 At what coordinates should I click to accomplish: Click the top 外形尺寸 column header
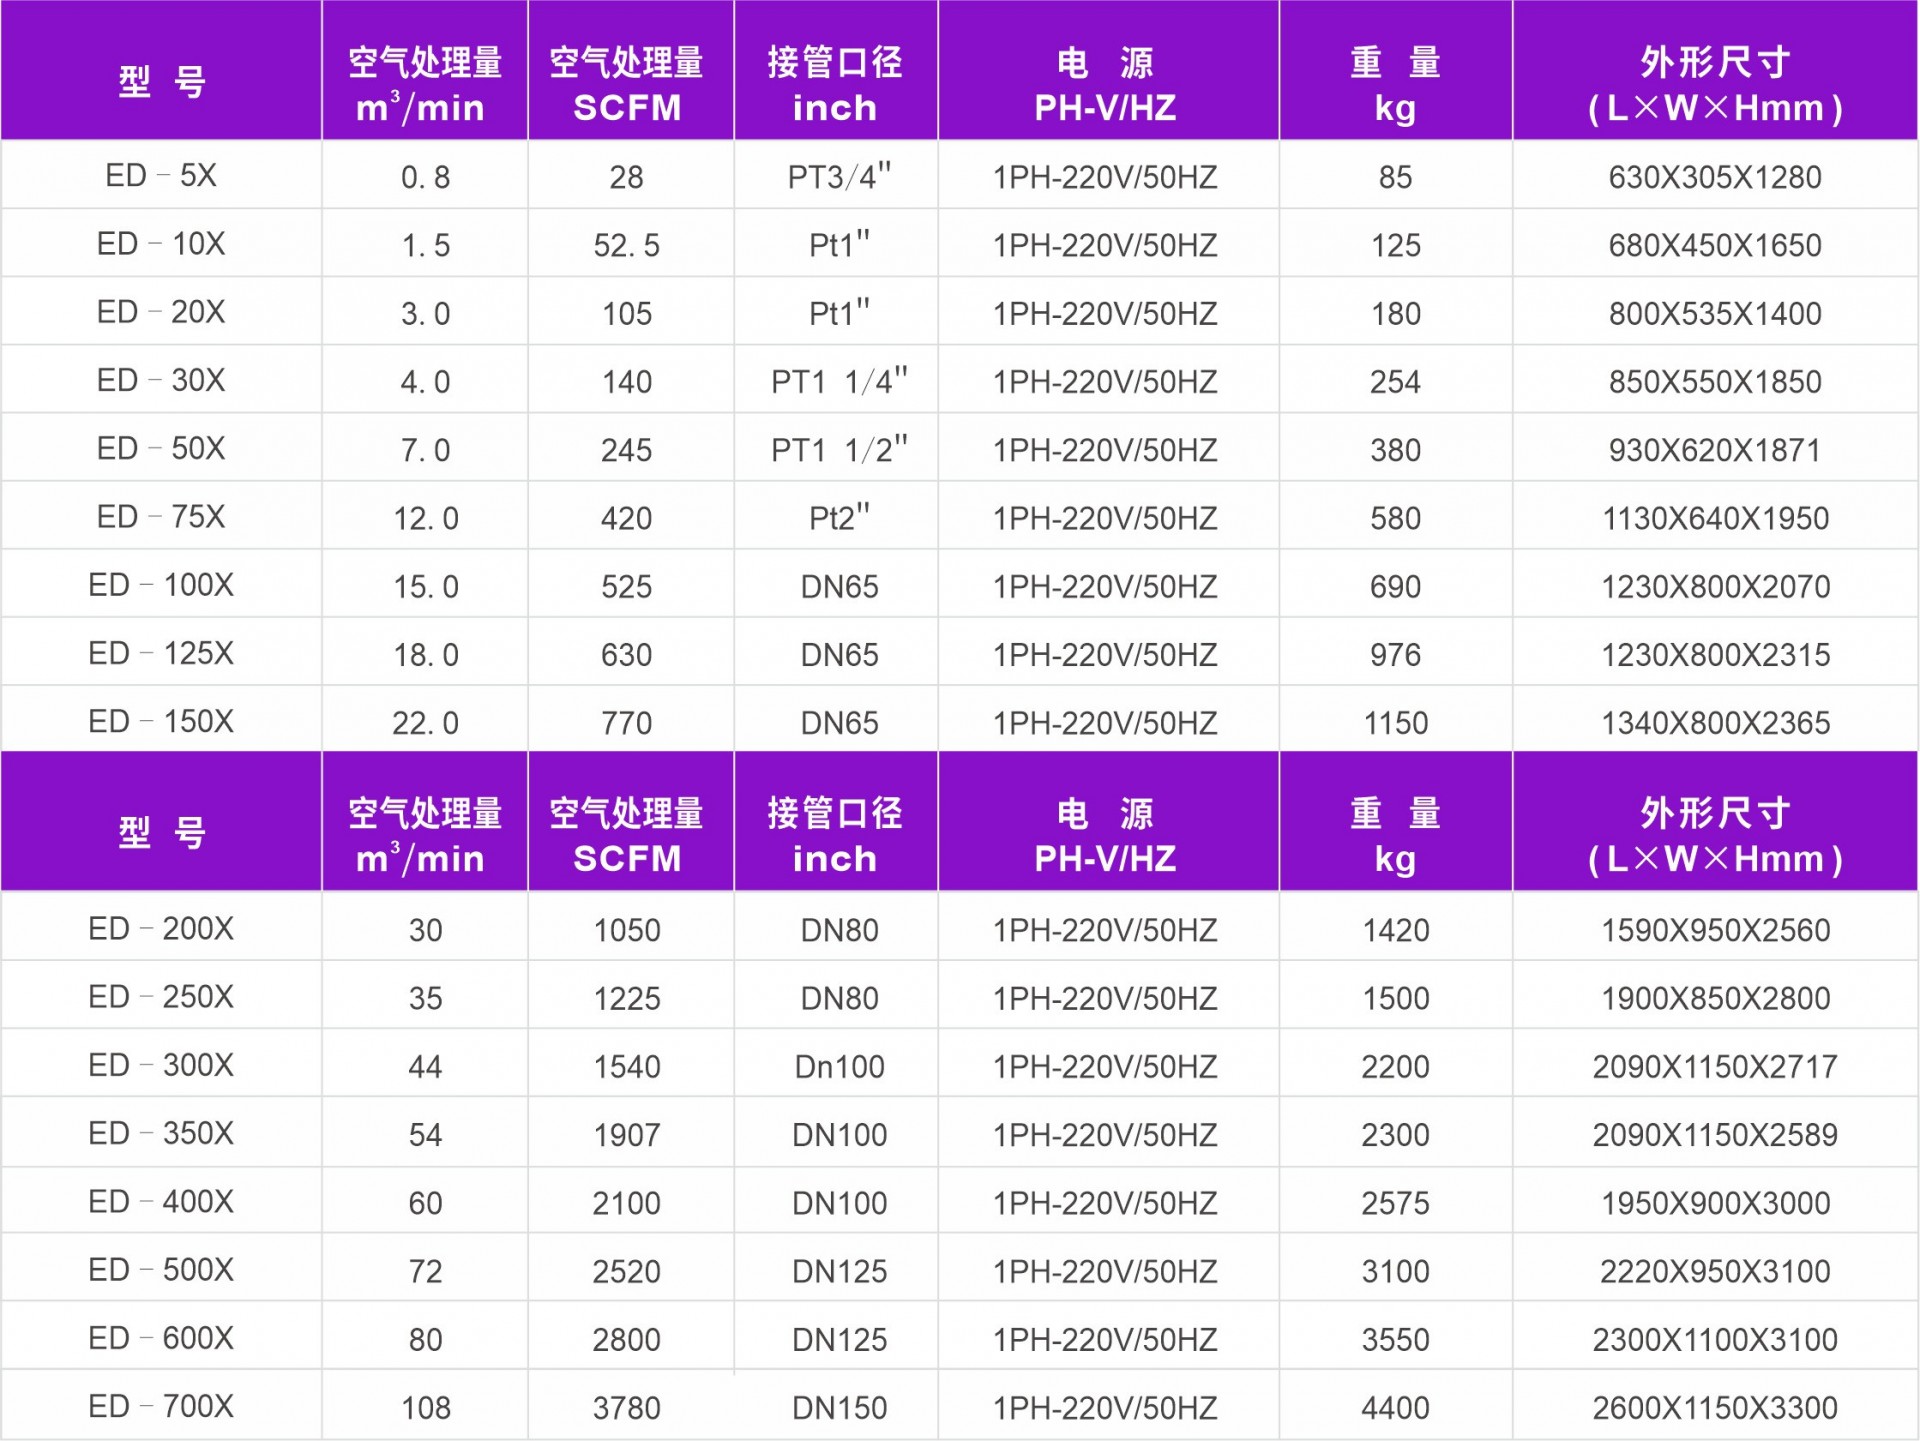pos(1714,84)
